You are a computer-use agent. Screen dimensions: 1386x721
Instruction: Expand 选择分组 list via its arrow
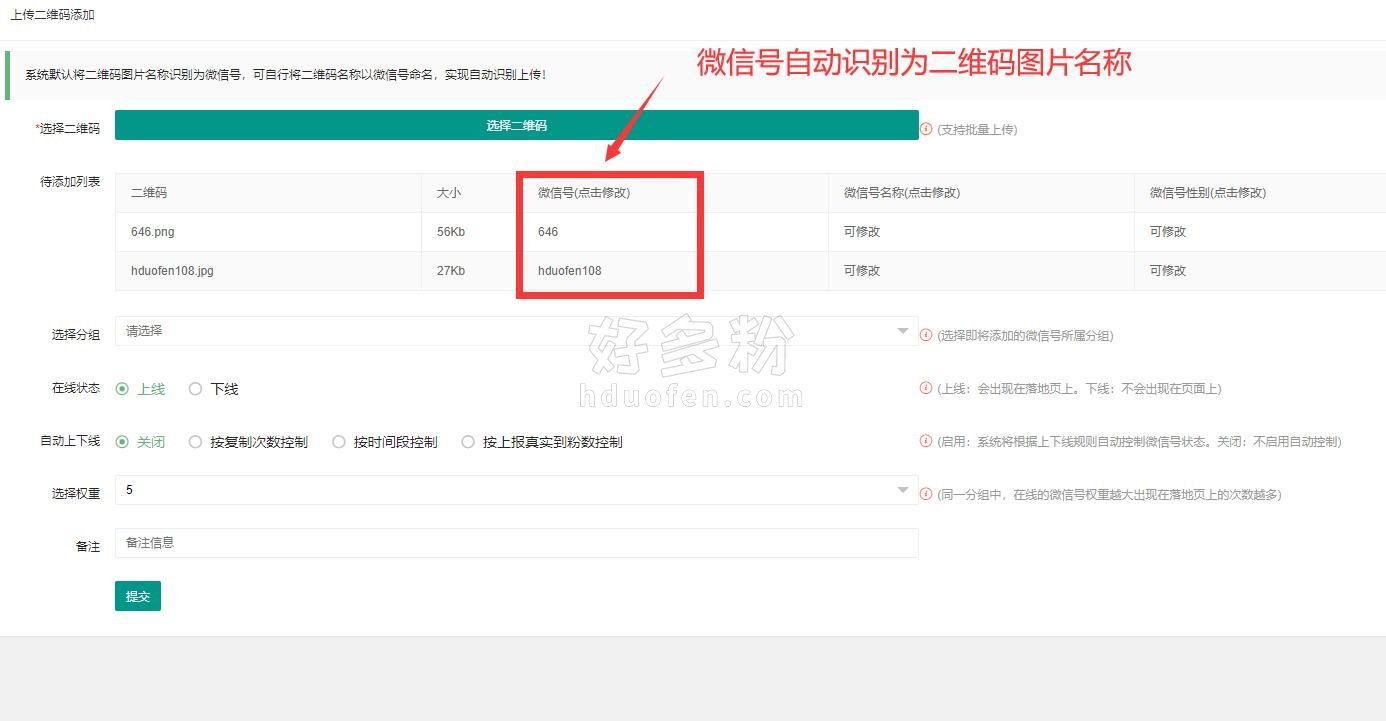pos(903,331)
